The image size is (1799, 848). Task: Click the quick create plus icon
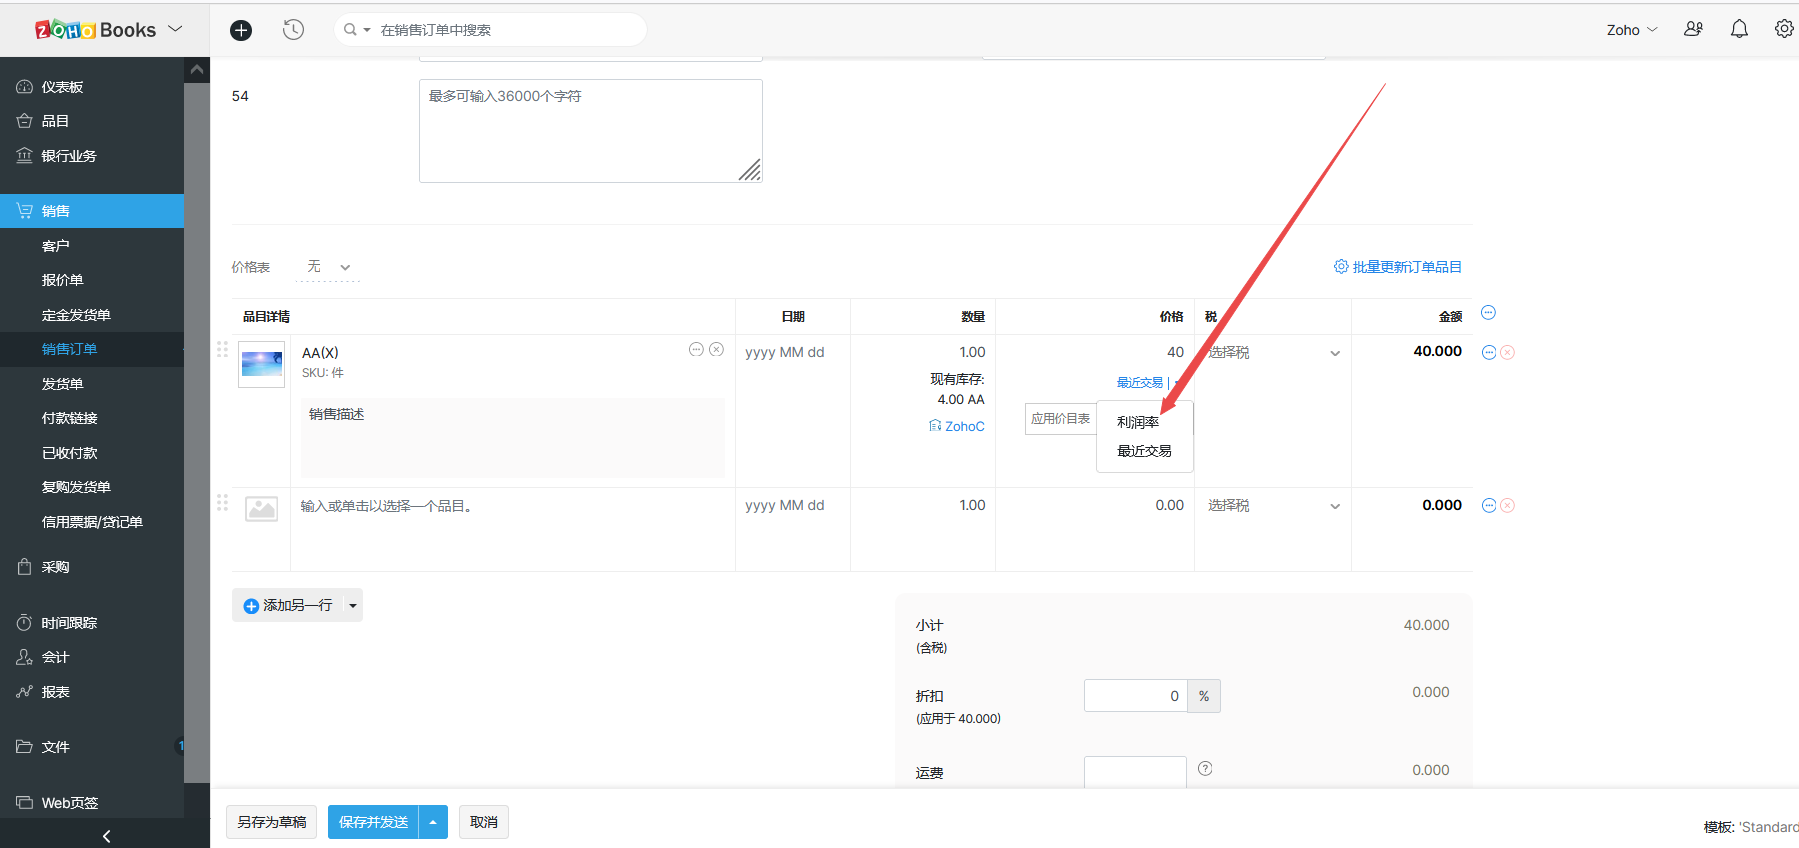click(x=241, y=30)
